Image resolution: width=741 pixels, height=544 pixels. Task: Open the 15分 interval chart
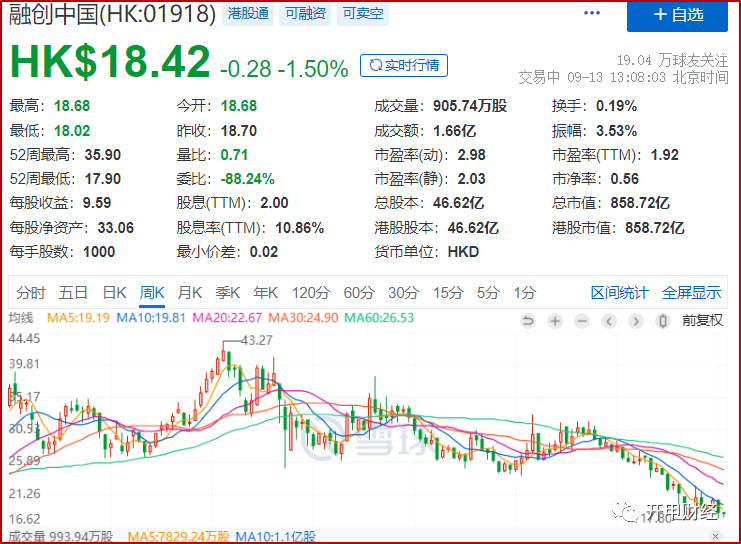[x=448, y=293]
